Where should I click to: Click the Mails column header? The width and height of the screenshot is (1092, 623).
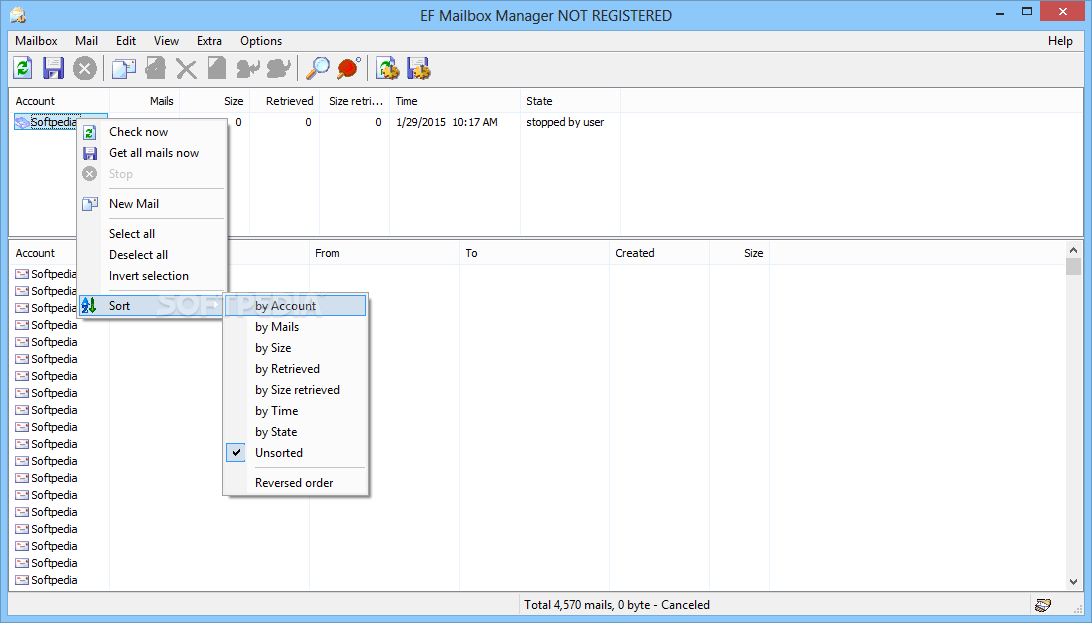[144, 101]
